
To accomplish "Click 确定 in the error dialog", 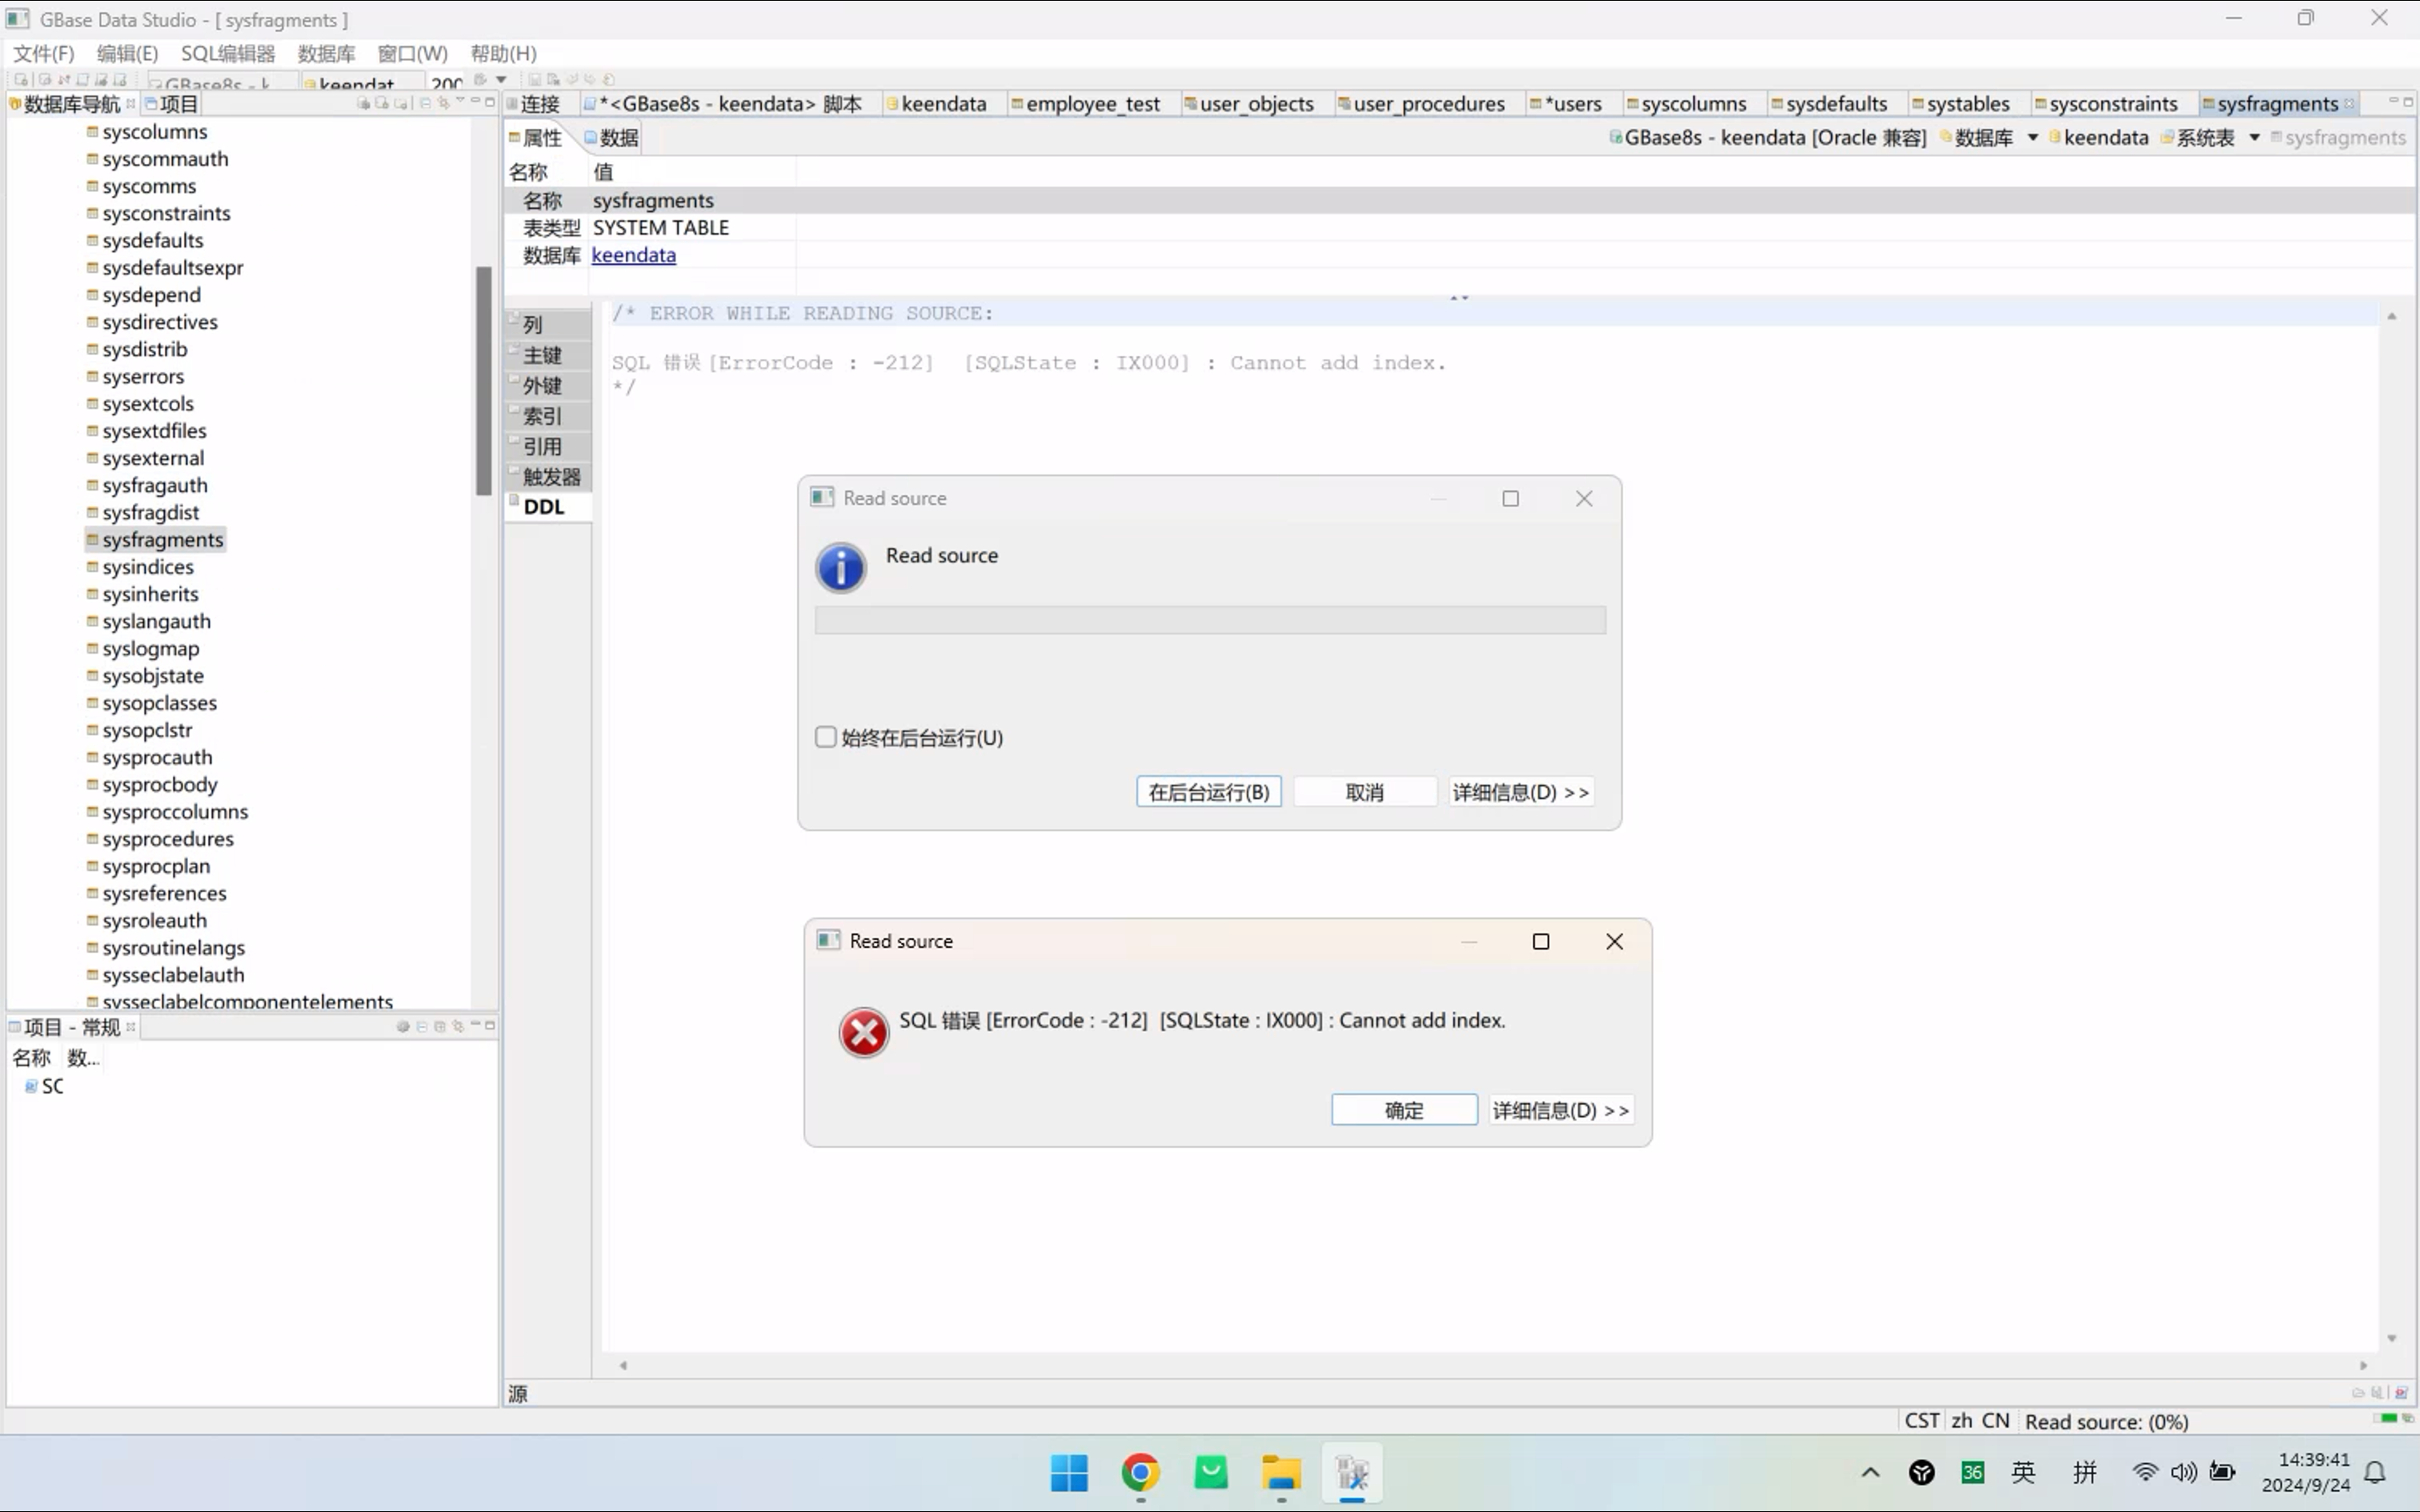I will coord(1404,1110).
